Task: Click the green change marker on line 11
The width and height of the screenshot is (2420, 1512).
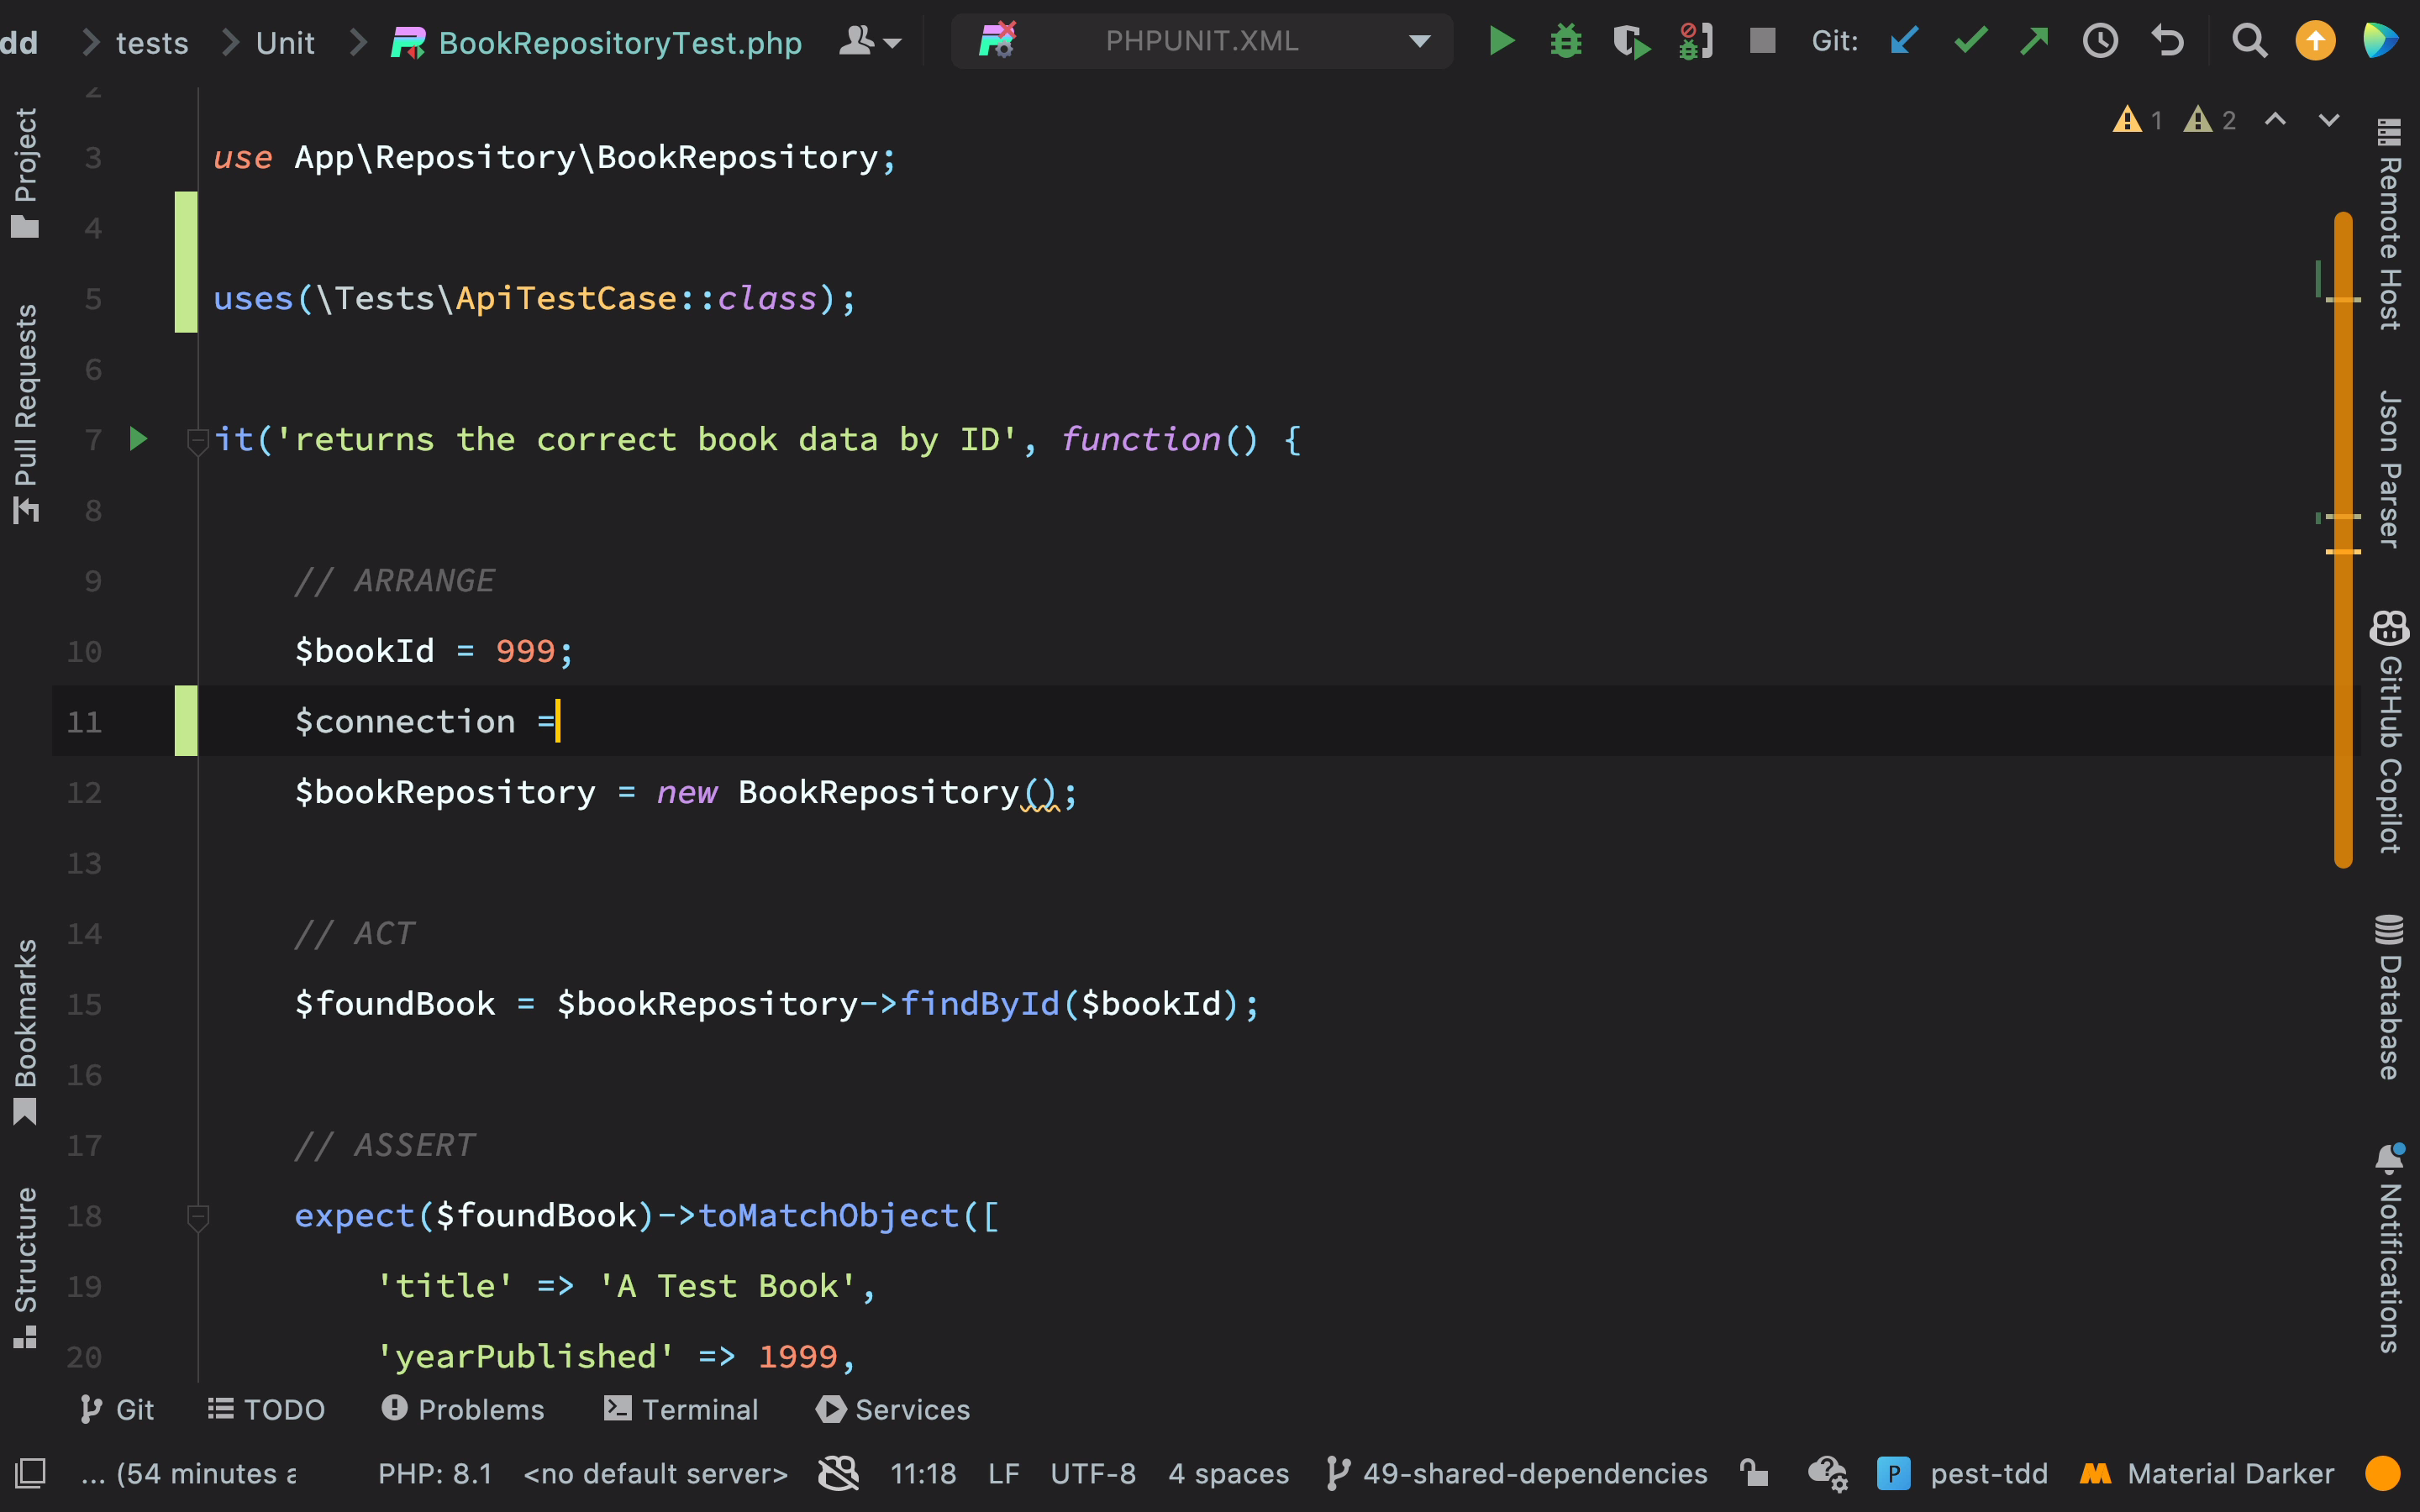Action: pyautogui.click(x=186, y=721)
